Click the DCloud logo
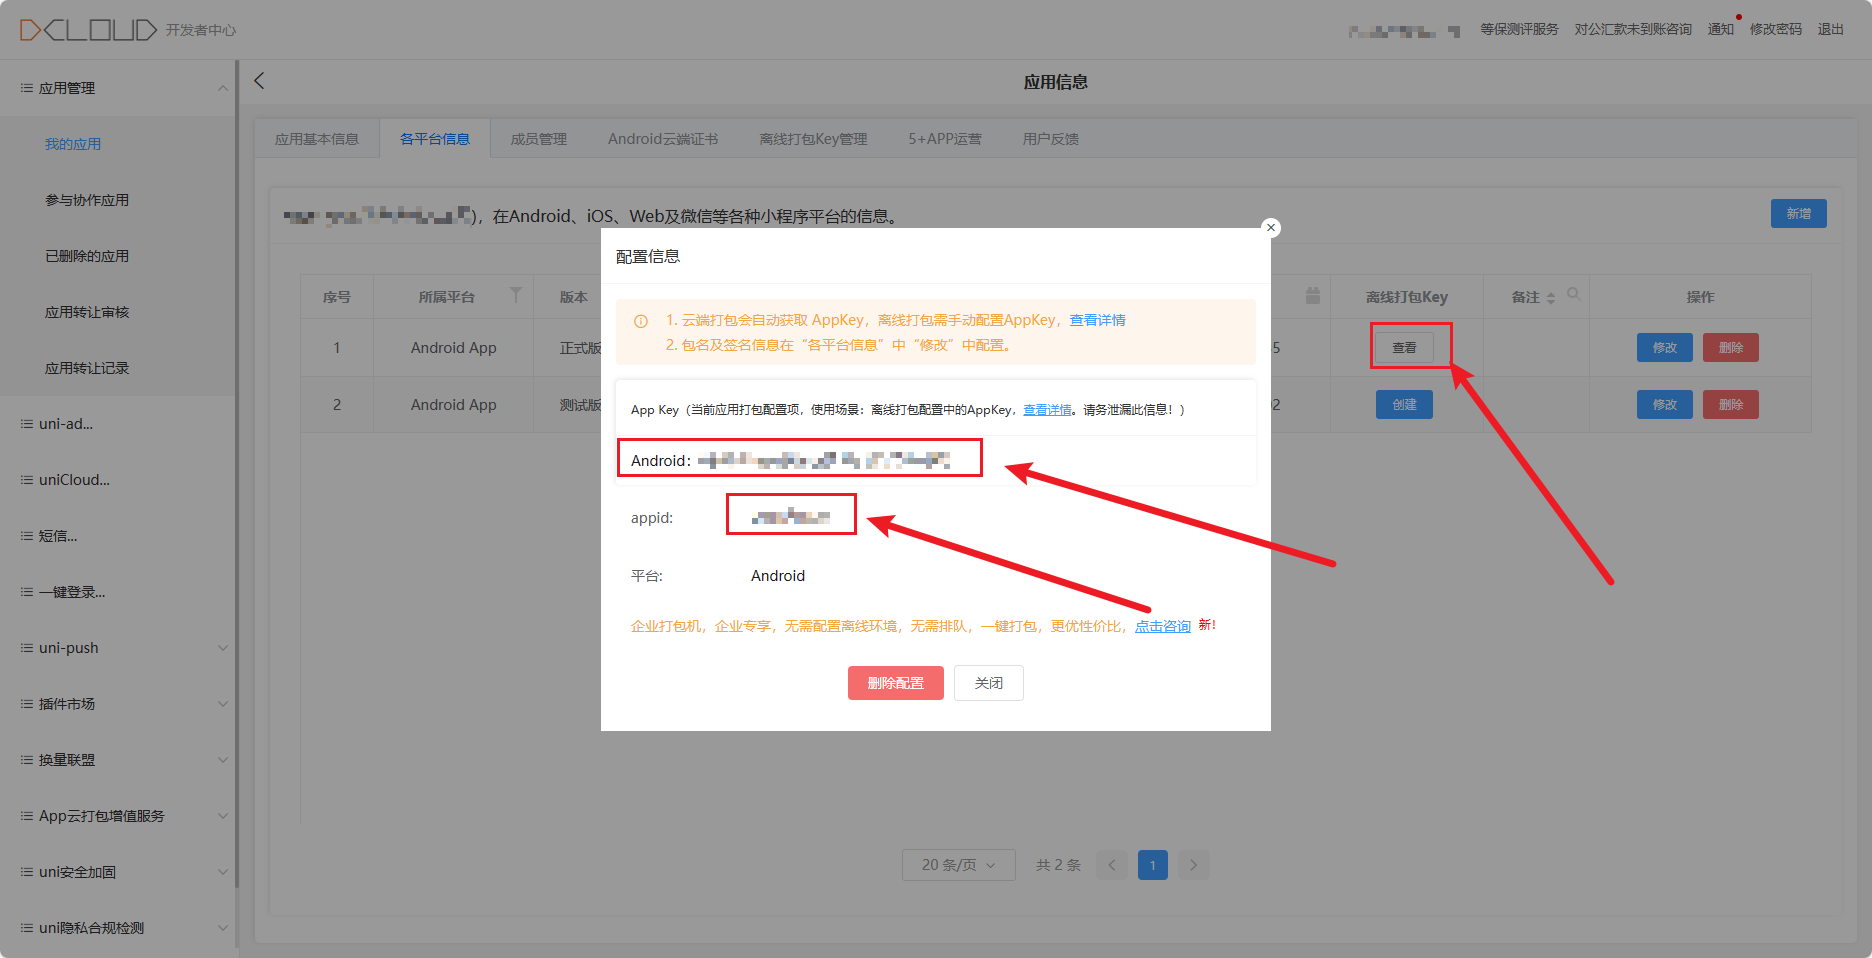The image size is (1872, 958). pyautogui.click(x=88, y=30)
